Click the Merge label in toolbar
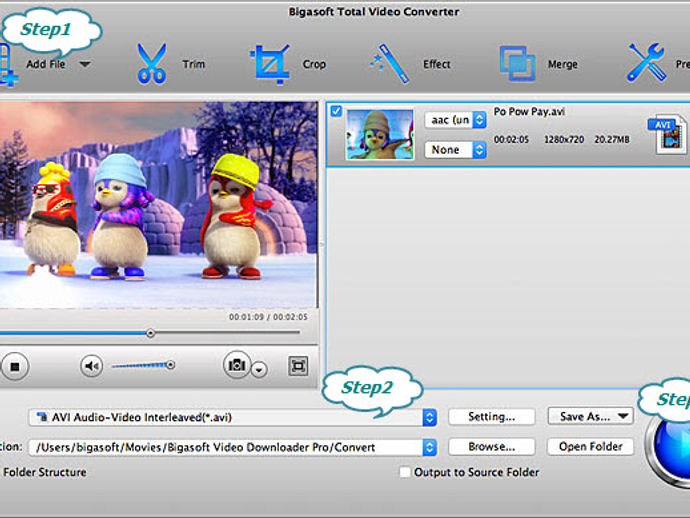 coord(562,64)
